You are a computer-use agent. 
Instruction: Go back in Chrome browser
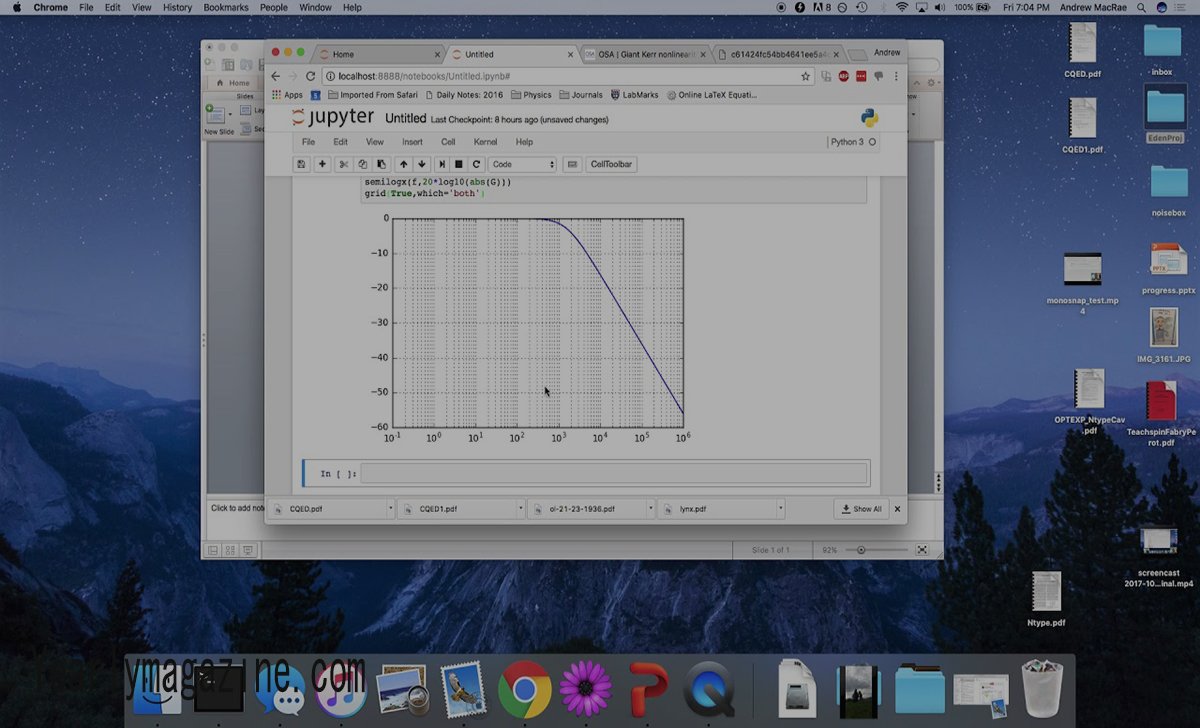pyautogui.click(x=276, y=76)
